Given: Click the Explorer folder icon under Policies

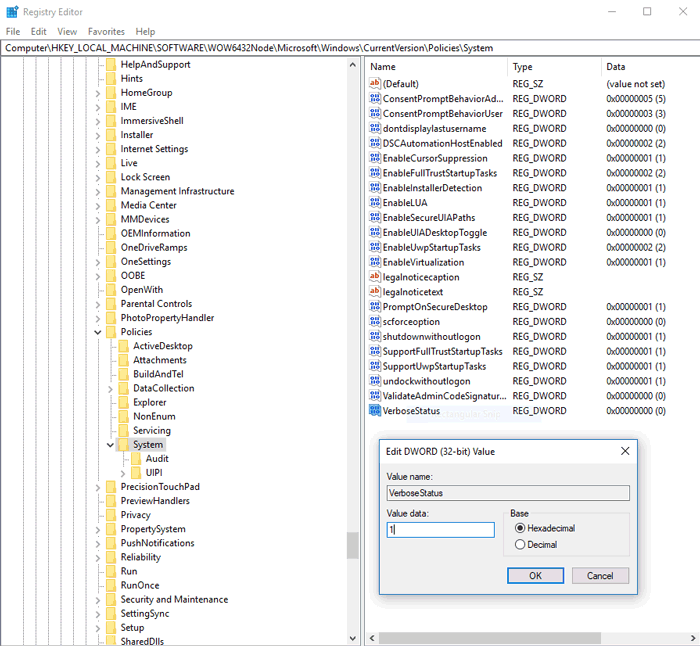Looking at the screenshot, I should coord(123,402).
